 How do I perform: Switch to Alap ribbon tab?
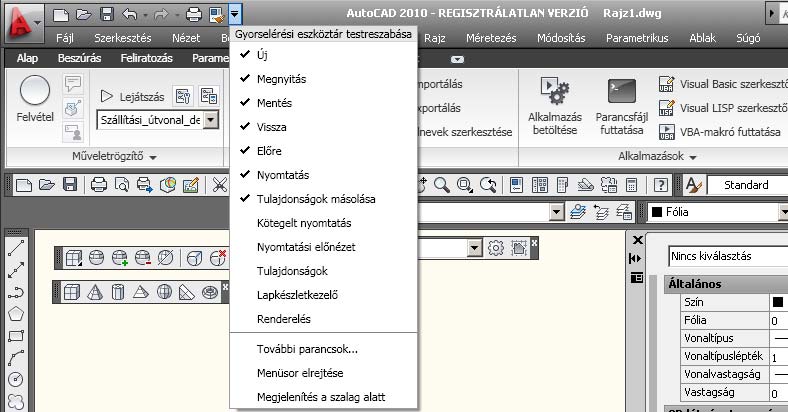click(x=27, y=58)
